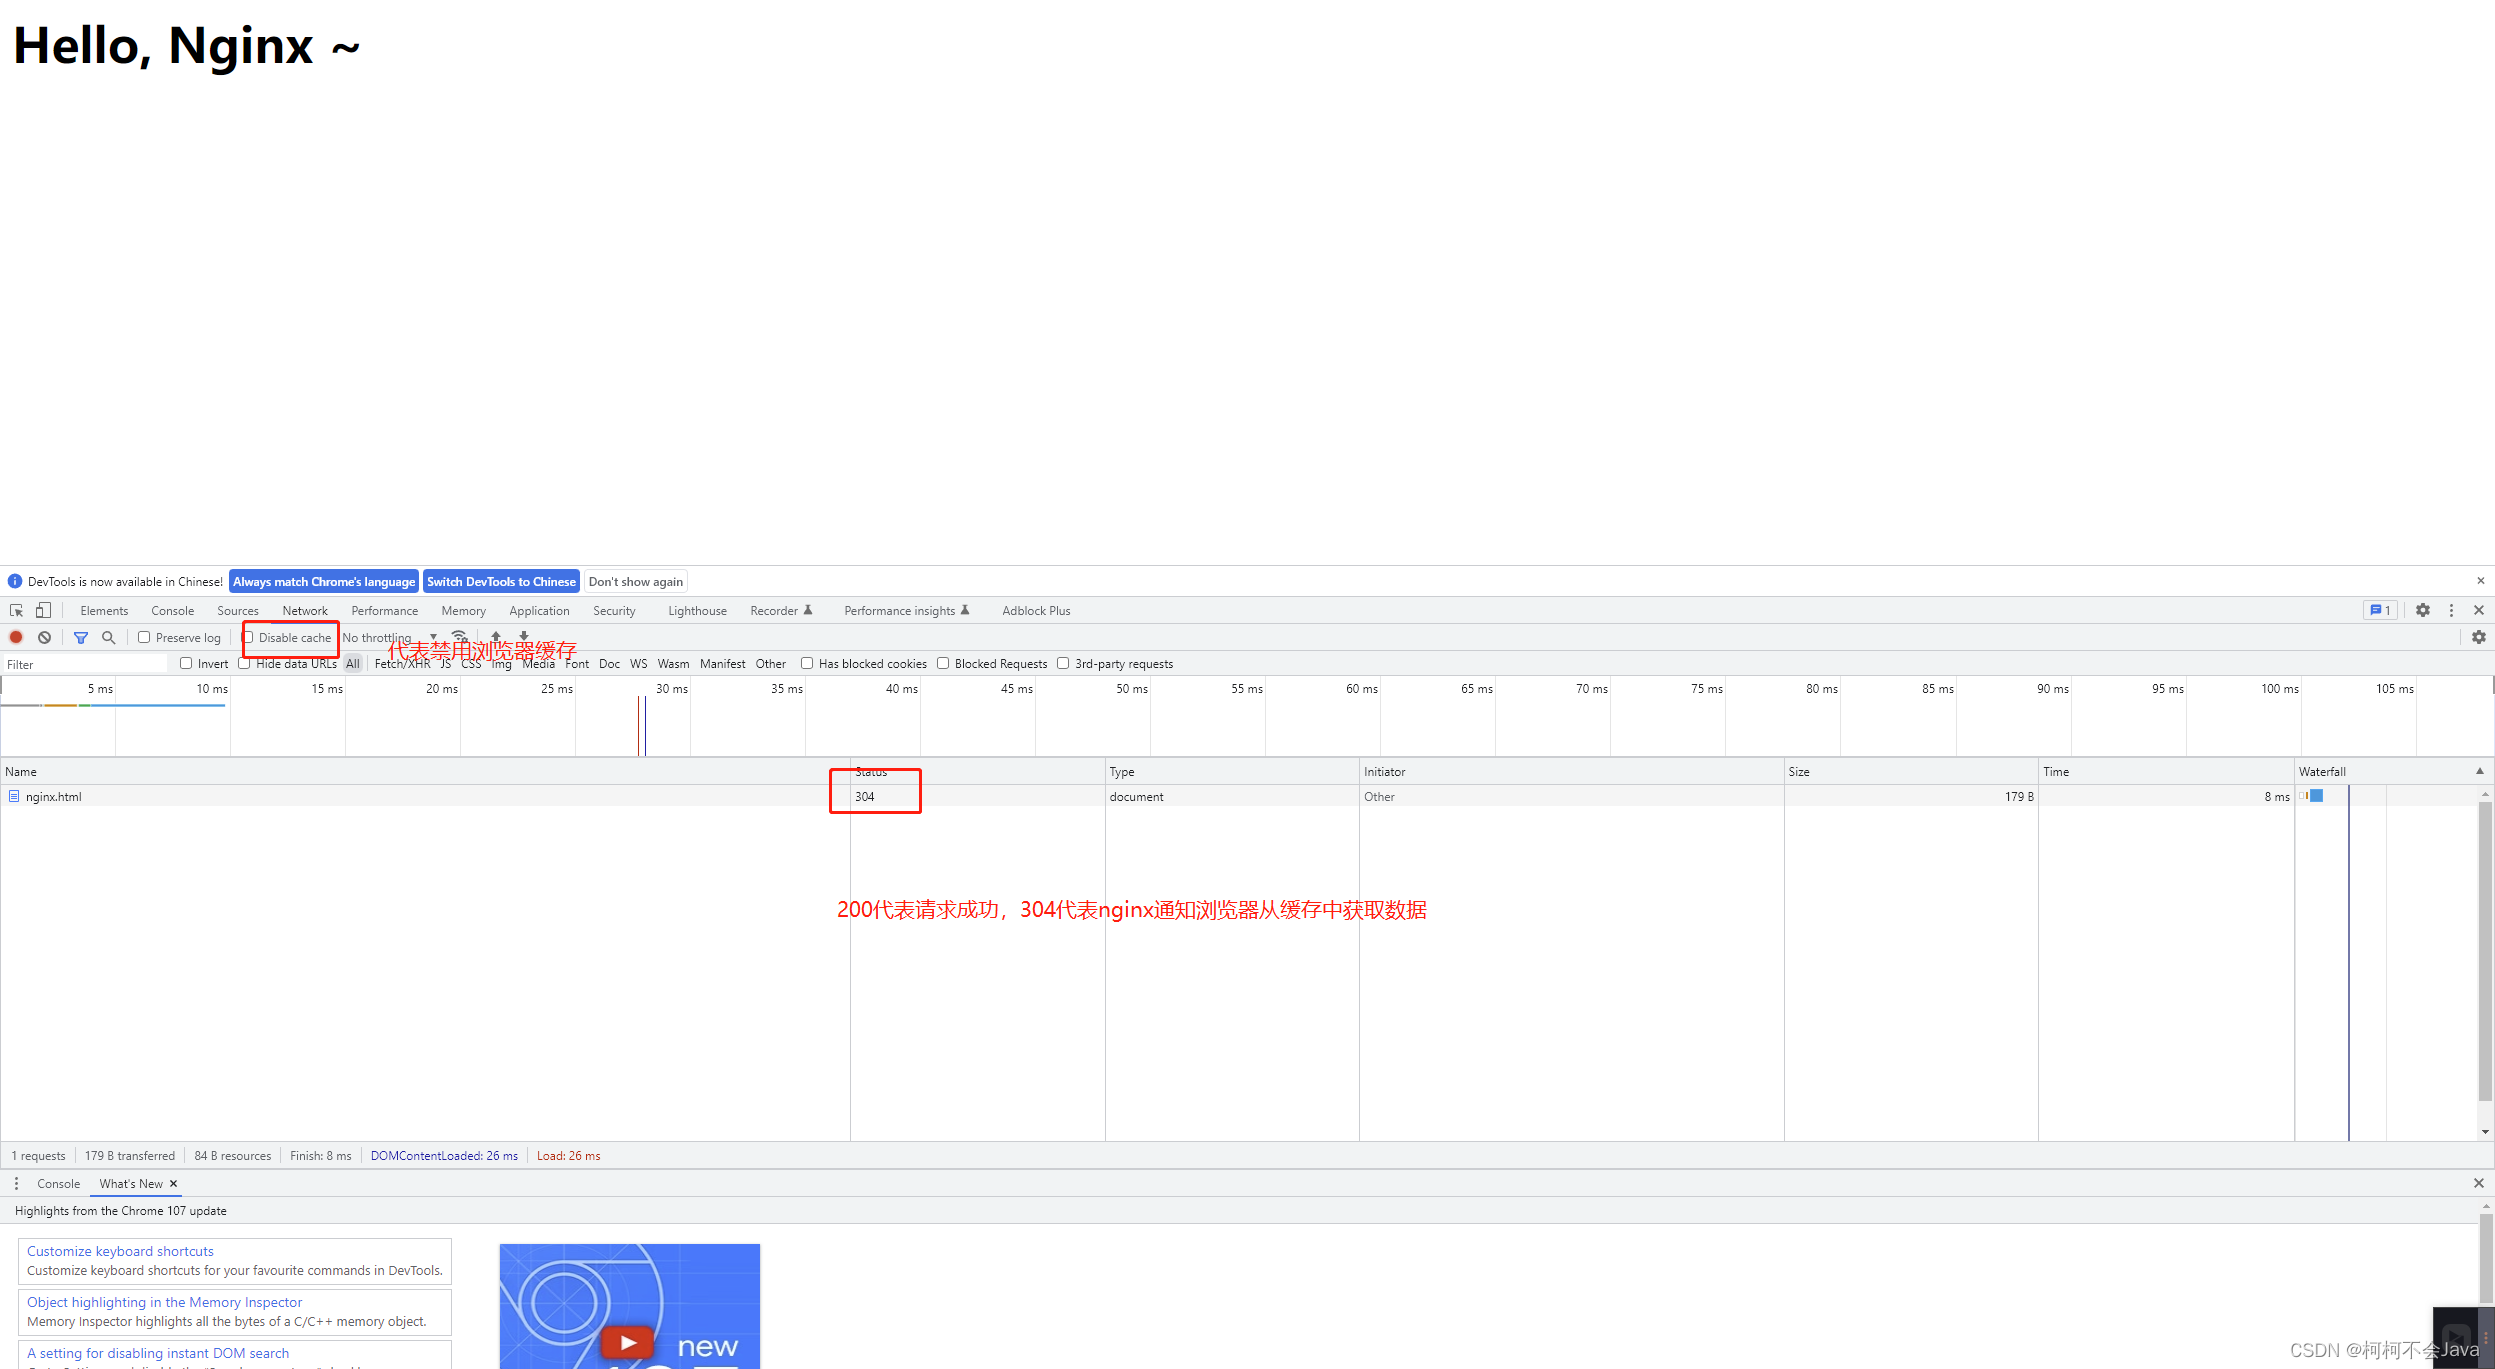Screen dimensions: 2495x1369
Task: Open the drawer three-dot menu
Action: 16,1183
